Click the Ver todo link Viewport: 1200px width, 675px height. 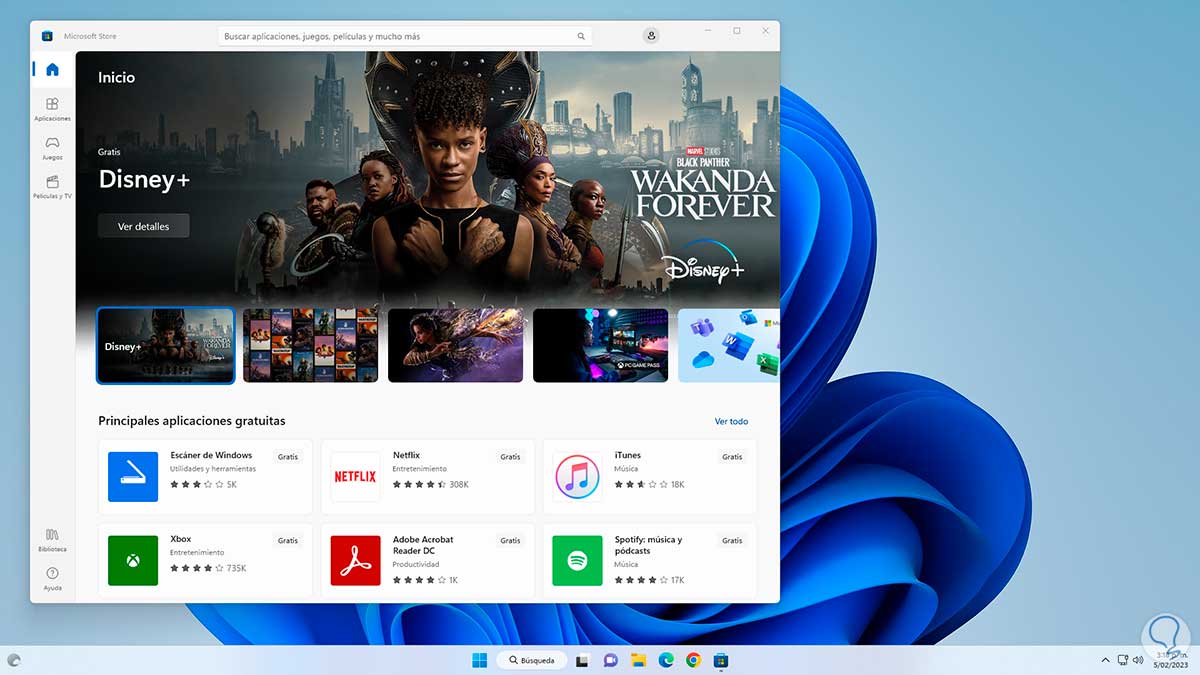[731, 421]
